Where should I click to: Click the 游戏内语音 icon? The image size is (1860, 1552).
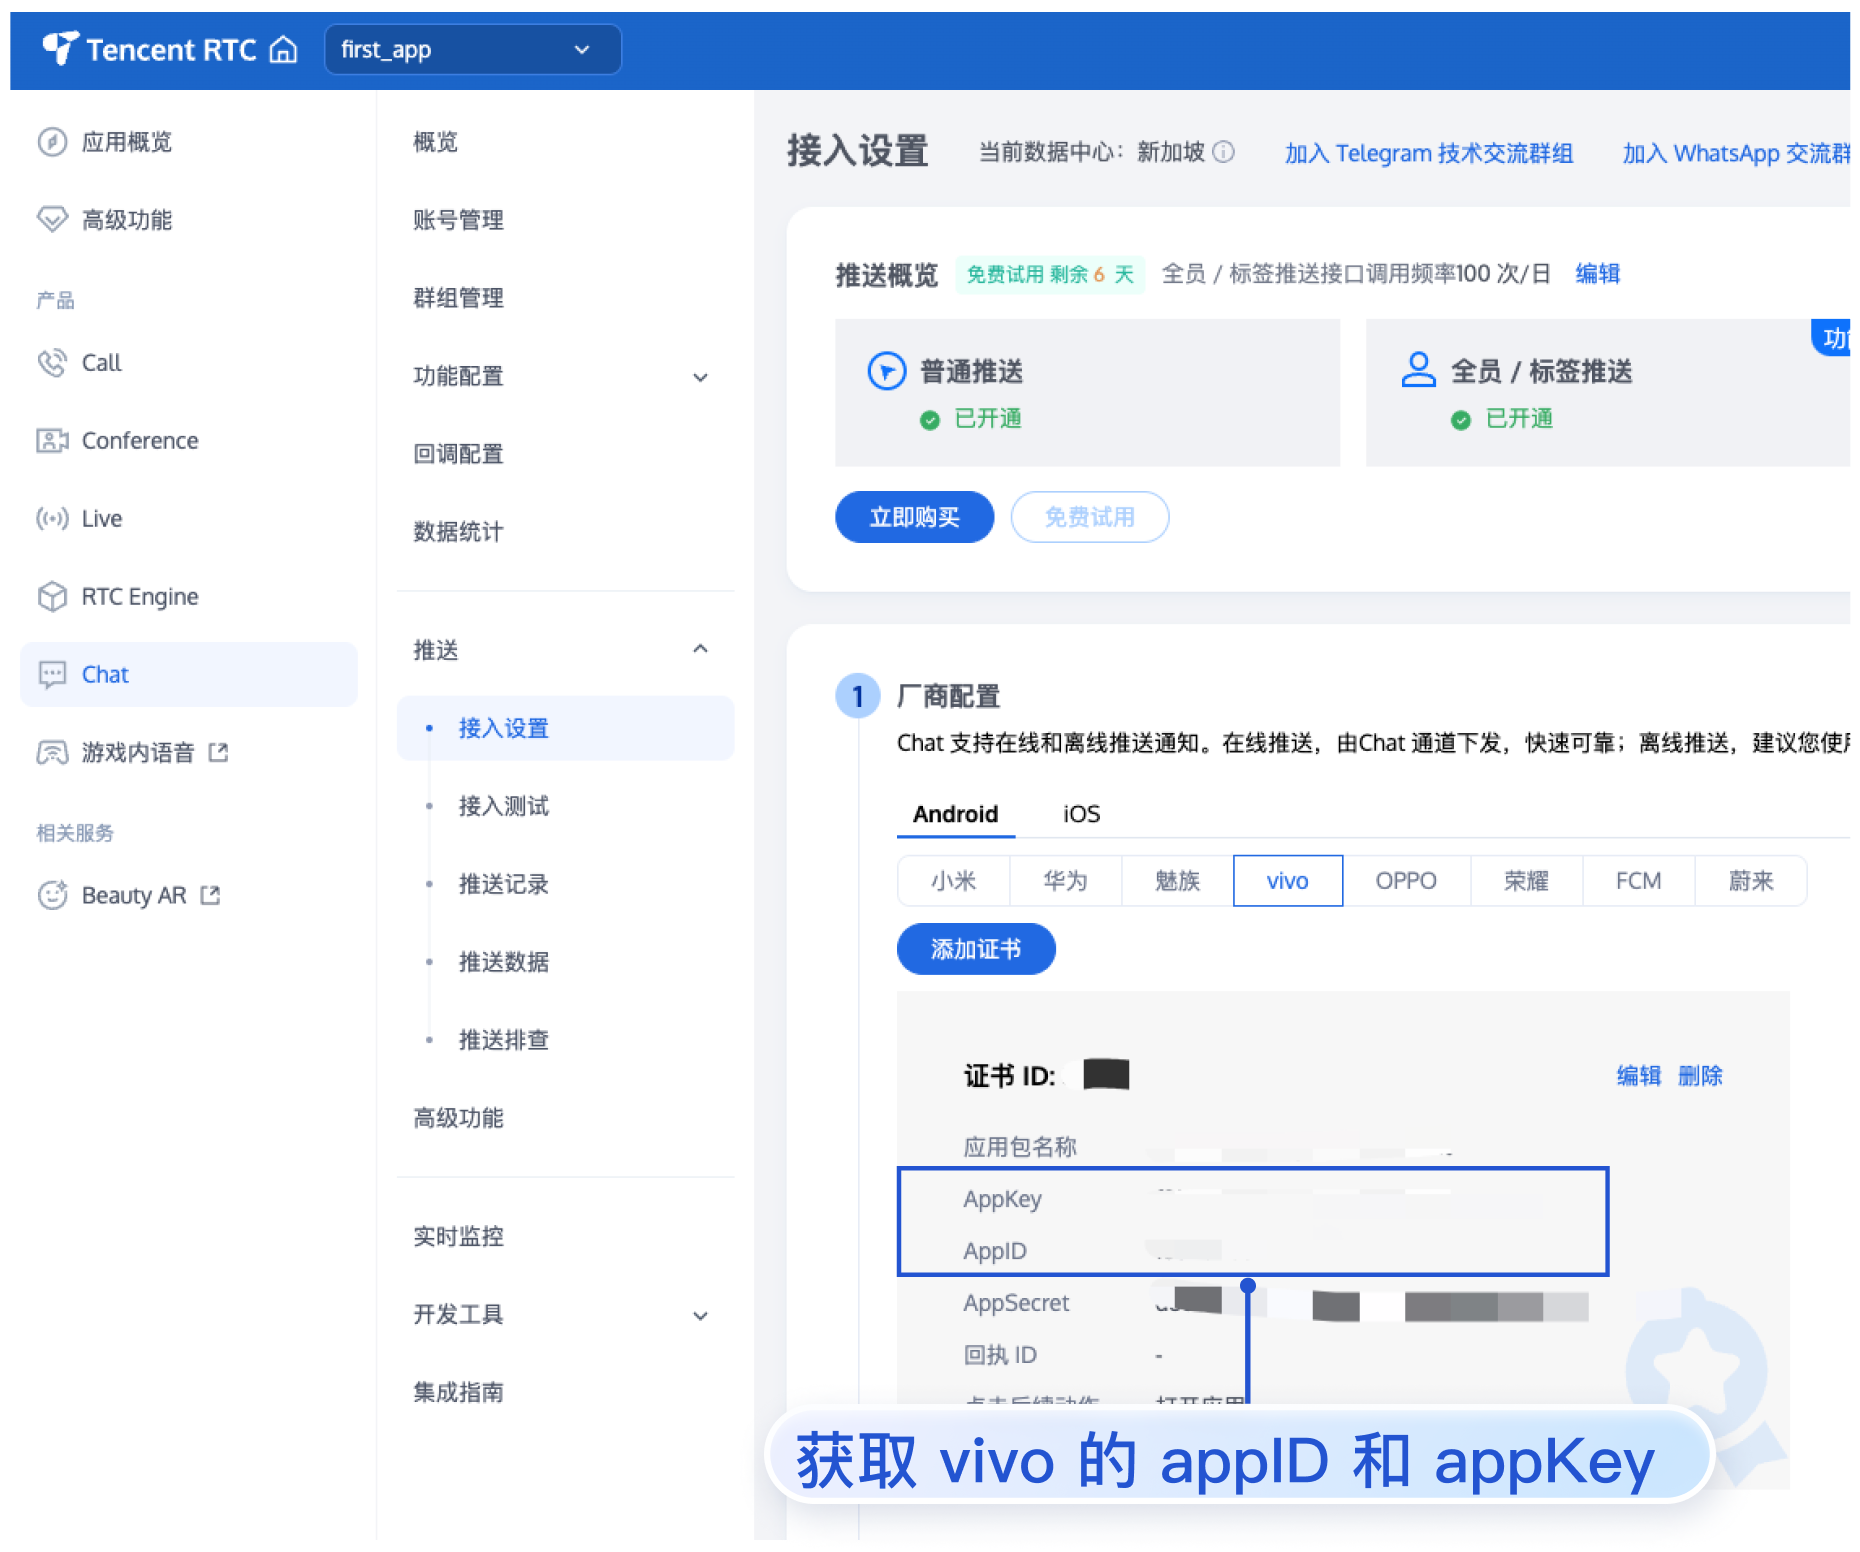pyautogui.click(x=52, y=753)
